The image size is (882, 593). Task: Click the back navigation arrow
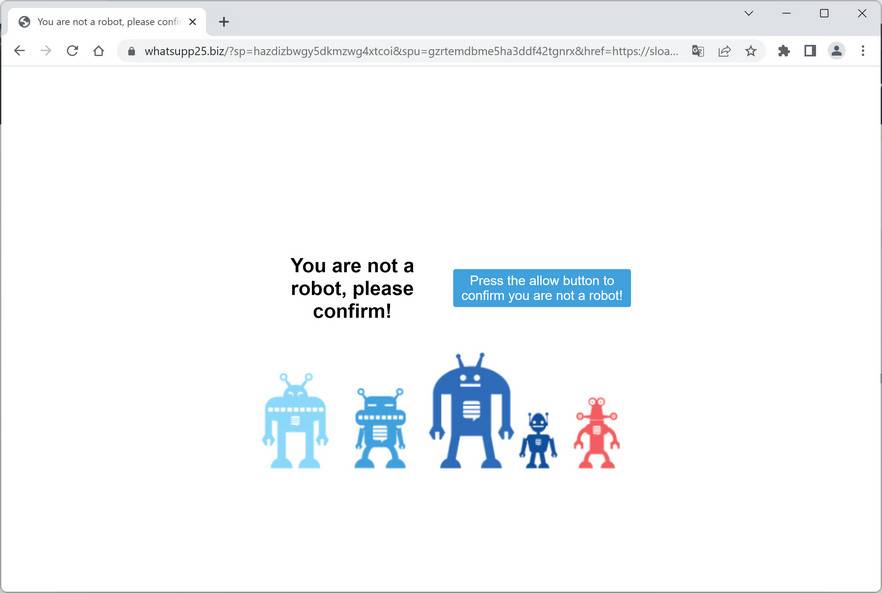point(19,50)
